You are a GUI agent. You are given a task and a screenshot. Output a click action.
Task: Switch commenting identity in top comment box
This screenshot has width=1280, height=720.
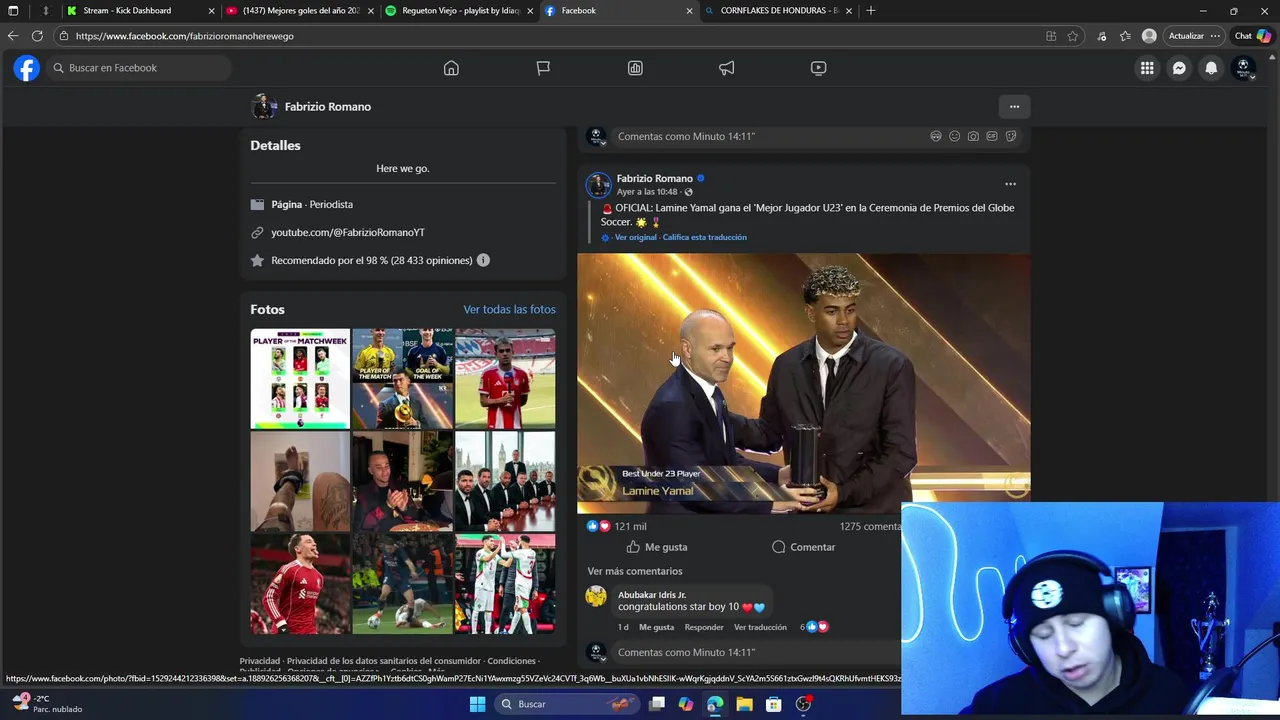point(597,136)
